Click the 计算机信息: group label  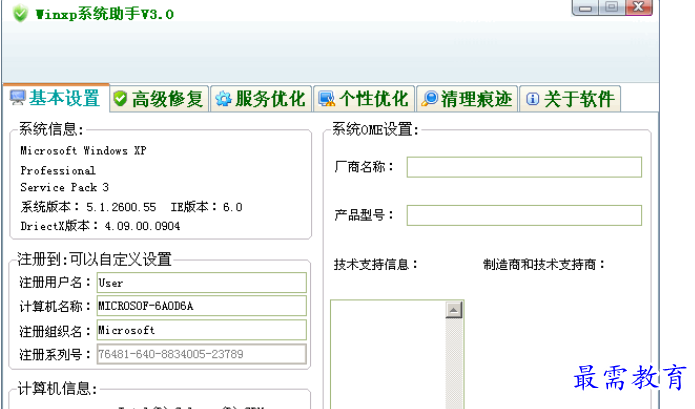(58, 389)
